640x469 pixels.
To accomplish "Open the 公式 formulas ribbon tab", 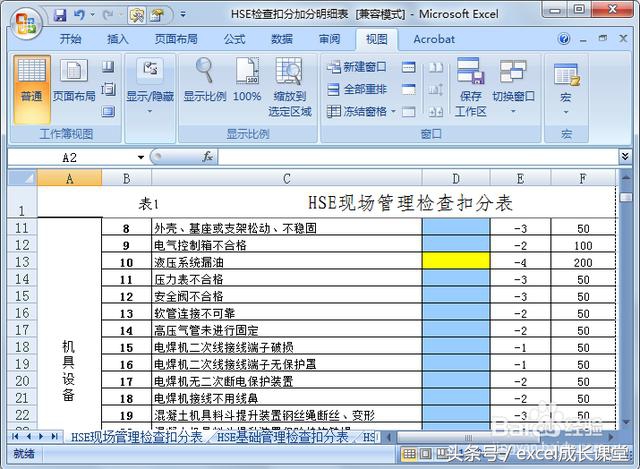I will (x=234, y=39).
